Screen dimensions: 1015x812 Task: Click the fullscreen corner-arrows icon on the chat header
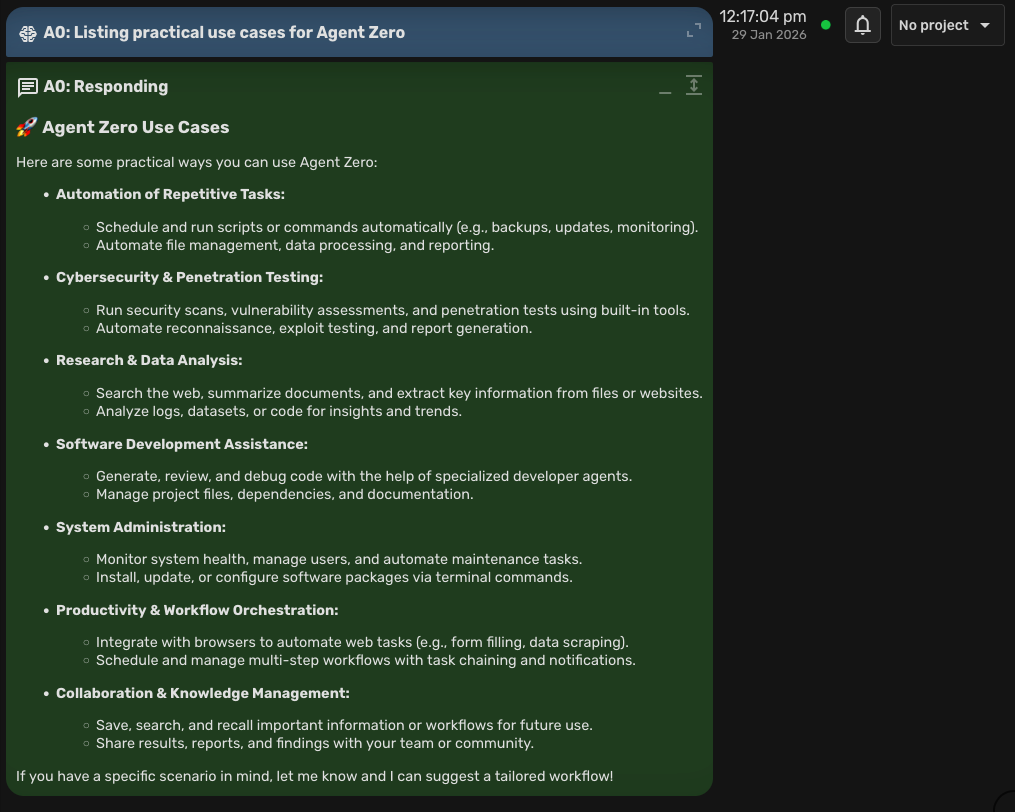(695, 30)
